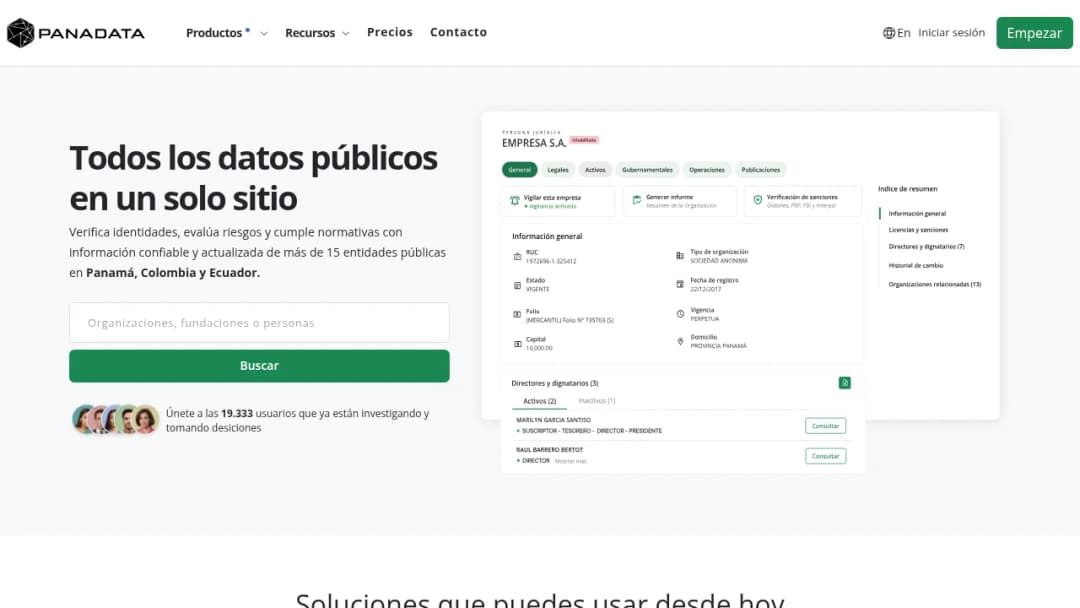Click the Generar informe card
1080x608 pixels.
(680, 202)
